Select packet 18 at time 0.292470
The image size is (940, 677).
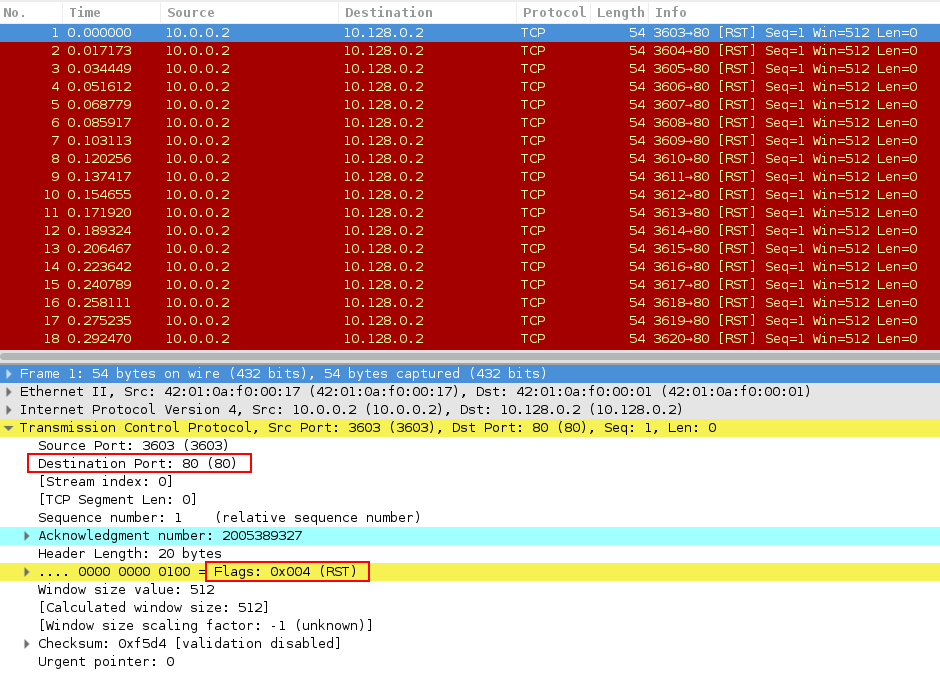coord(470,338)
